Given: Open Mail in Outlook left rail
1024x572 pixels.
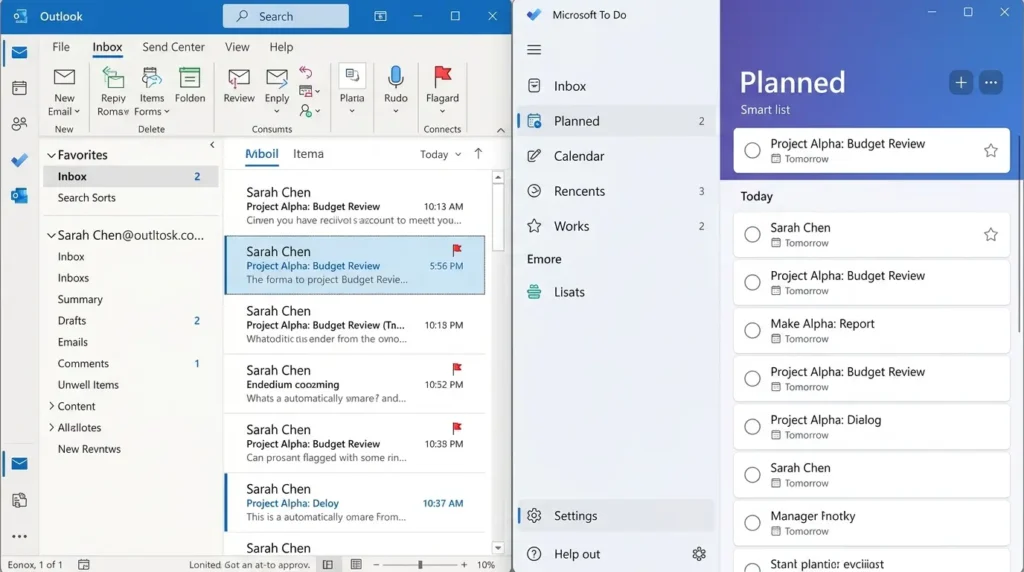Looking at the screenshot, I should [20, 52].
